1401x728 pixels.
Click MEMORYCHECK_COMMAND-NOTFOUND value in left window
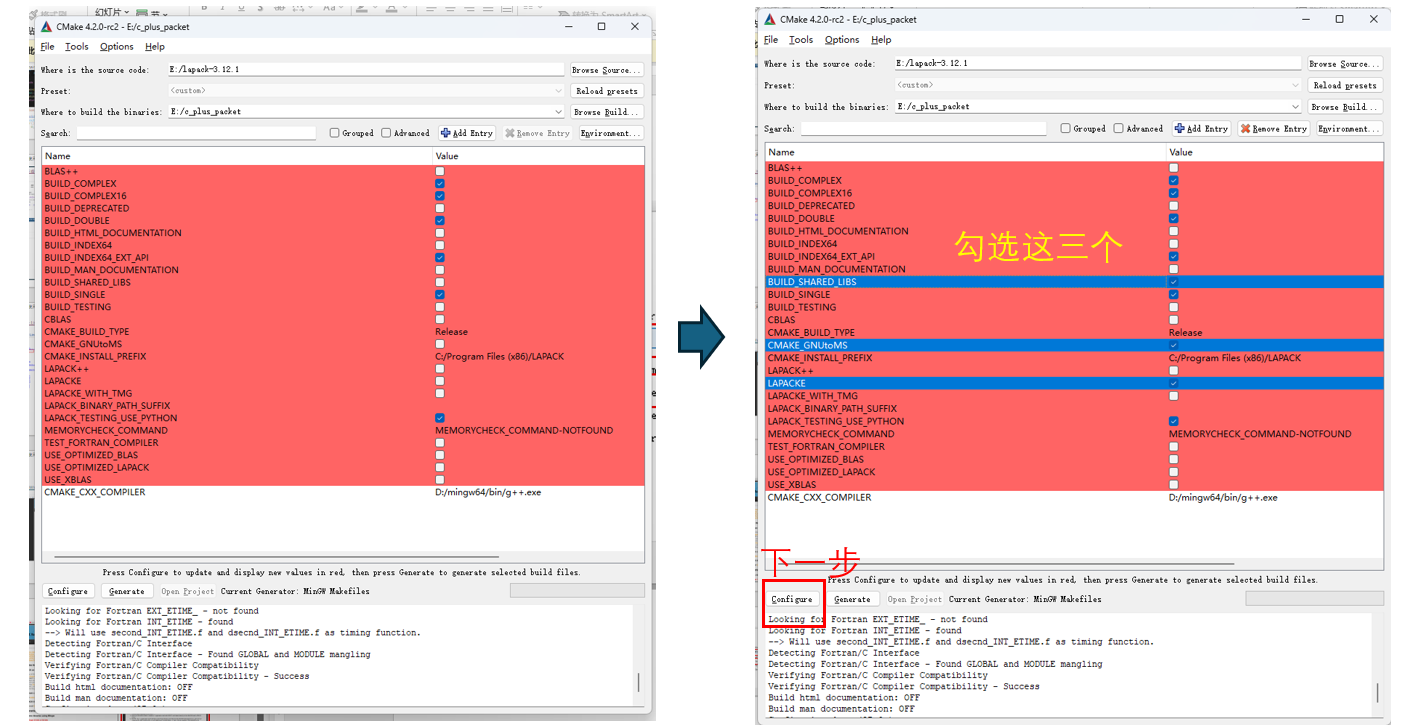click(524, 430)
